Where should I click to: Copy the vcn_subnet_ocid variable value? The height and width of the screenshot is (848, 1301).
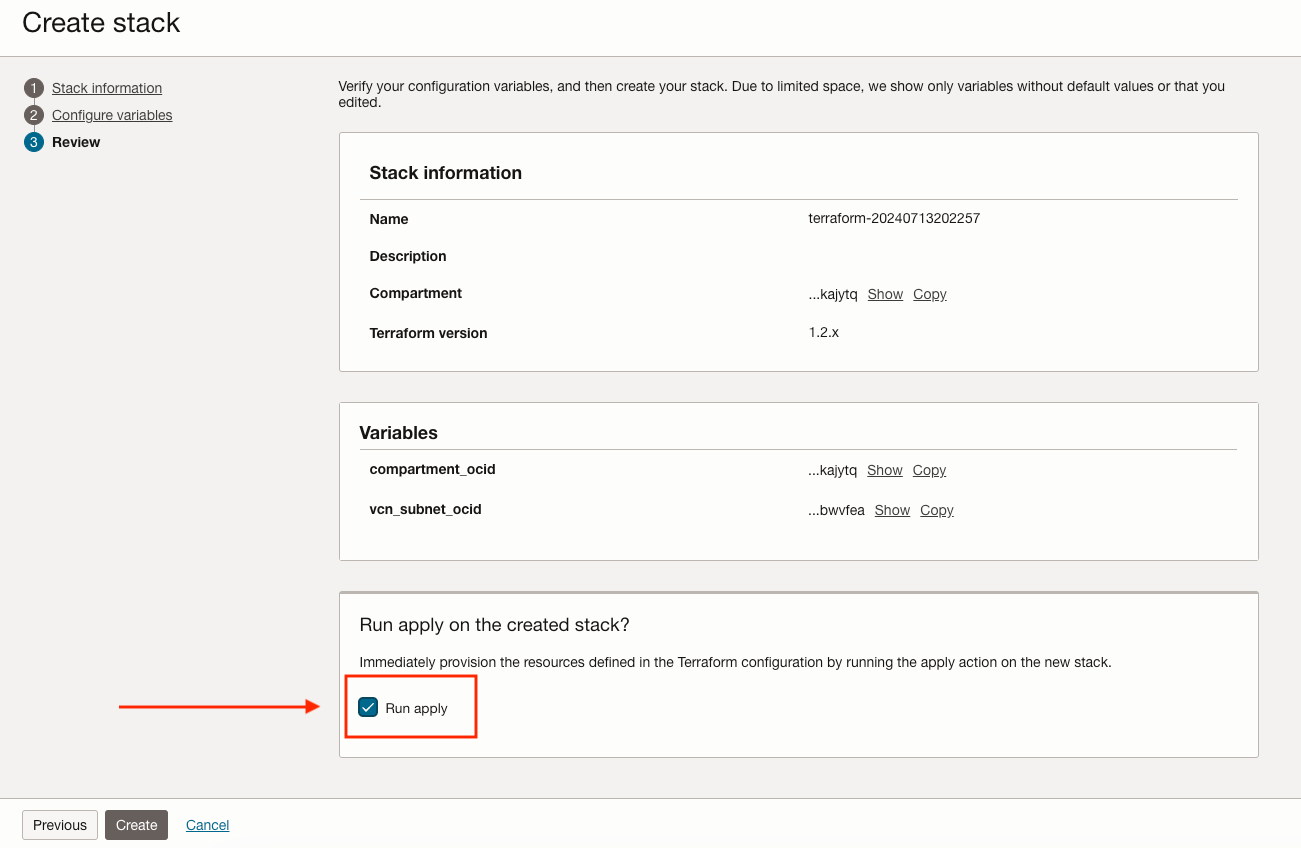click(x=936, y=510)
